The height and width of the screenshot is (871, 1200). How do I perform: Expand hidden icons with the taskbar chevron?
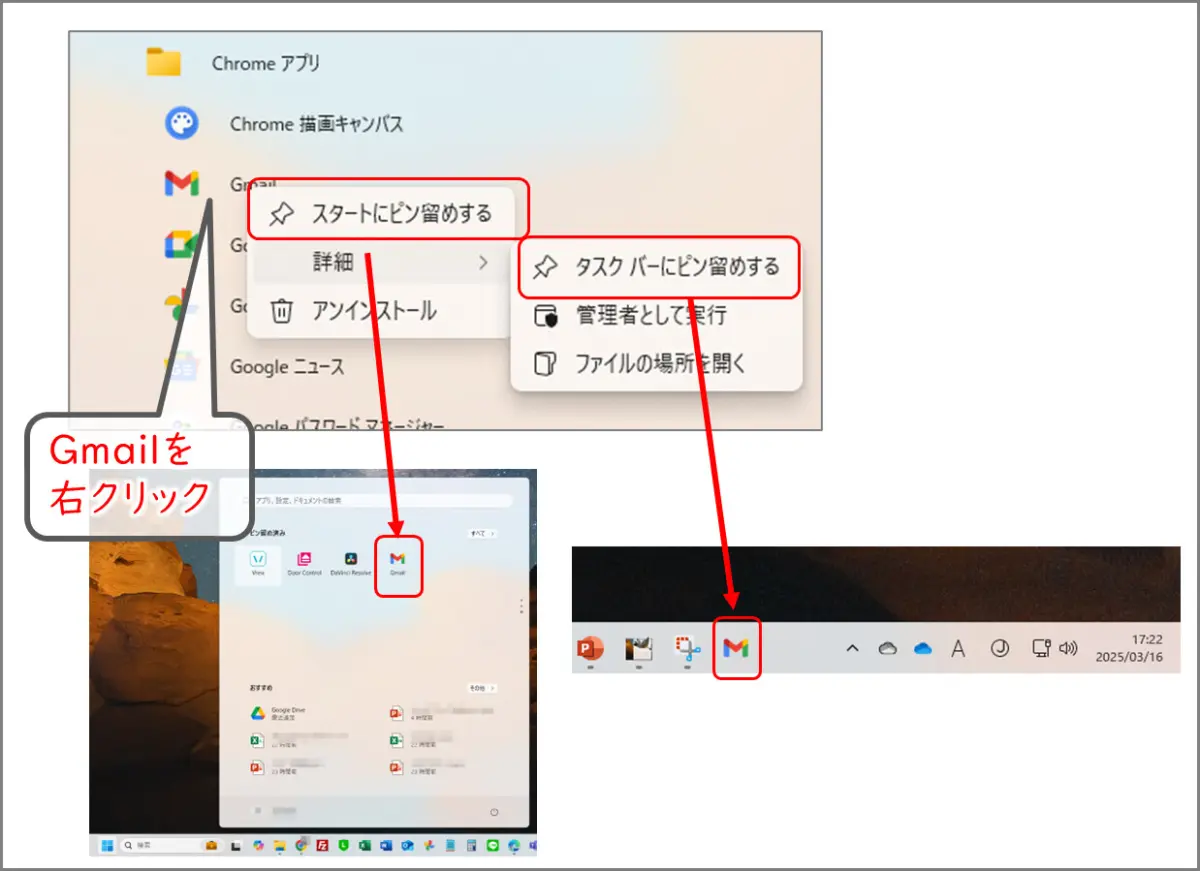[851, 648]
